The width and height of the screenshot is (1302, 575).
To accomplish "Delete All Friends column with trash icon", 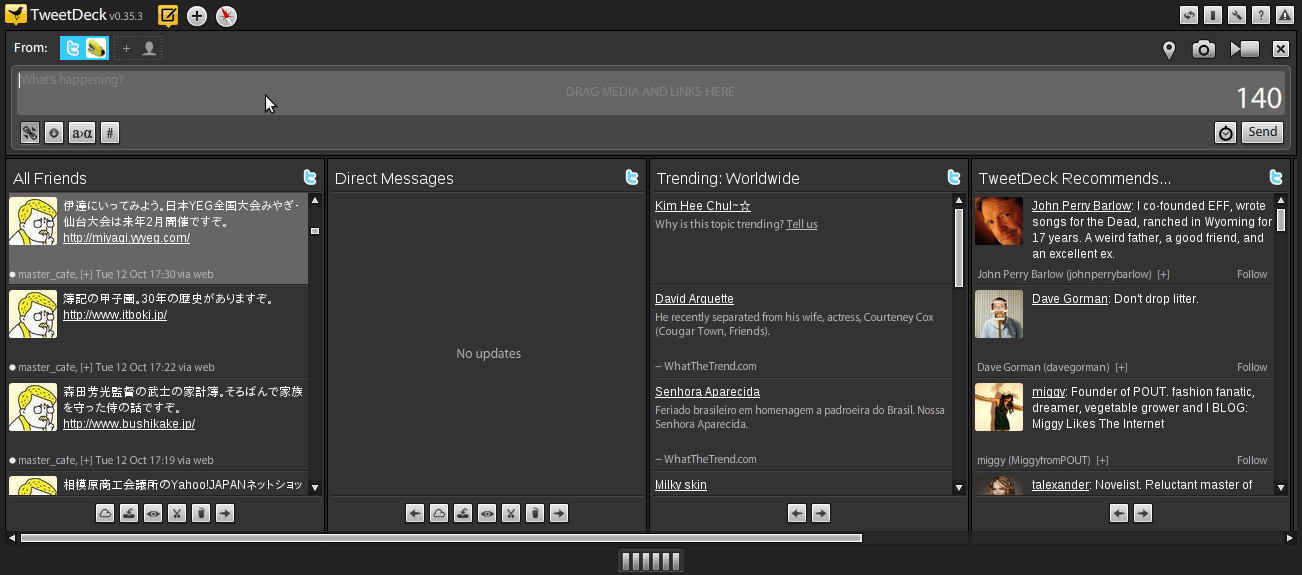I will click(201, 513).
